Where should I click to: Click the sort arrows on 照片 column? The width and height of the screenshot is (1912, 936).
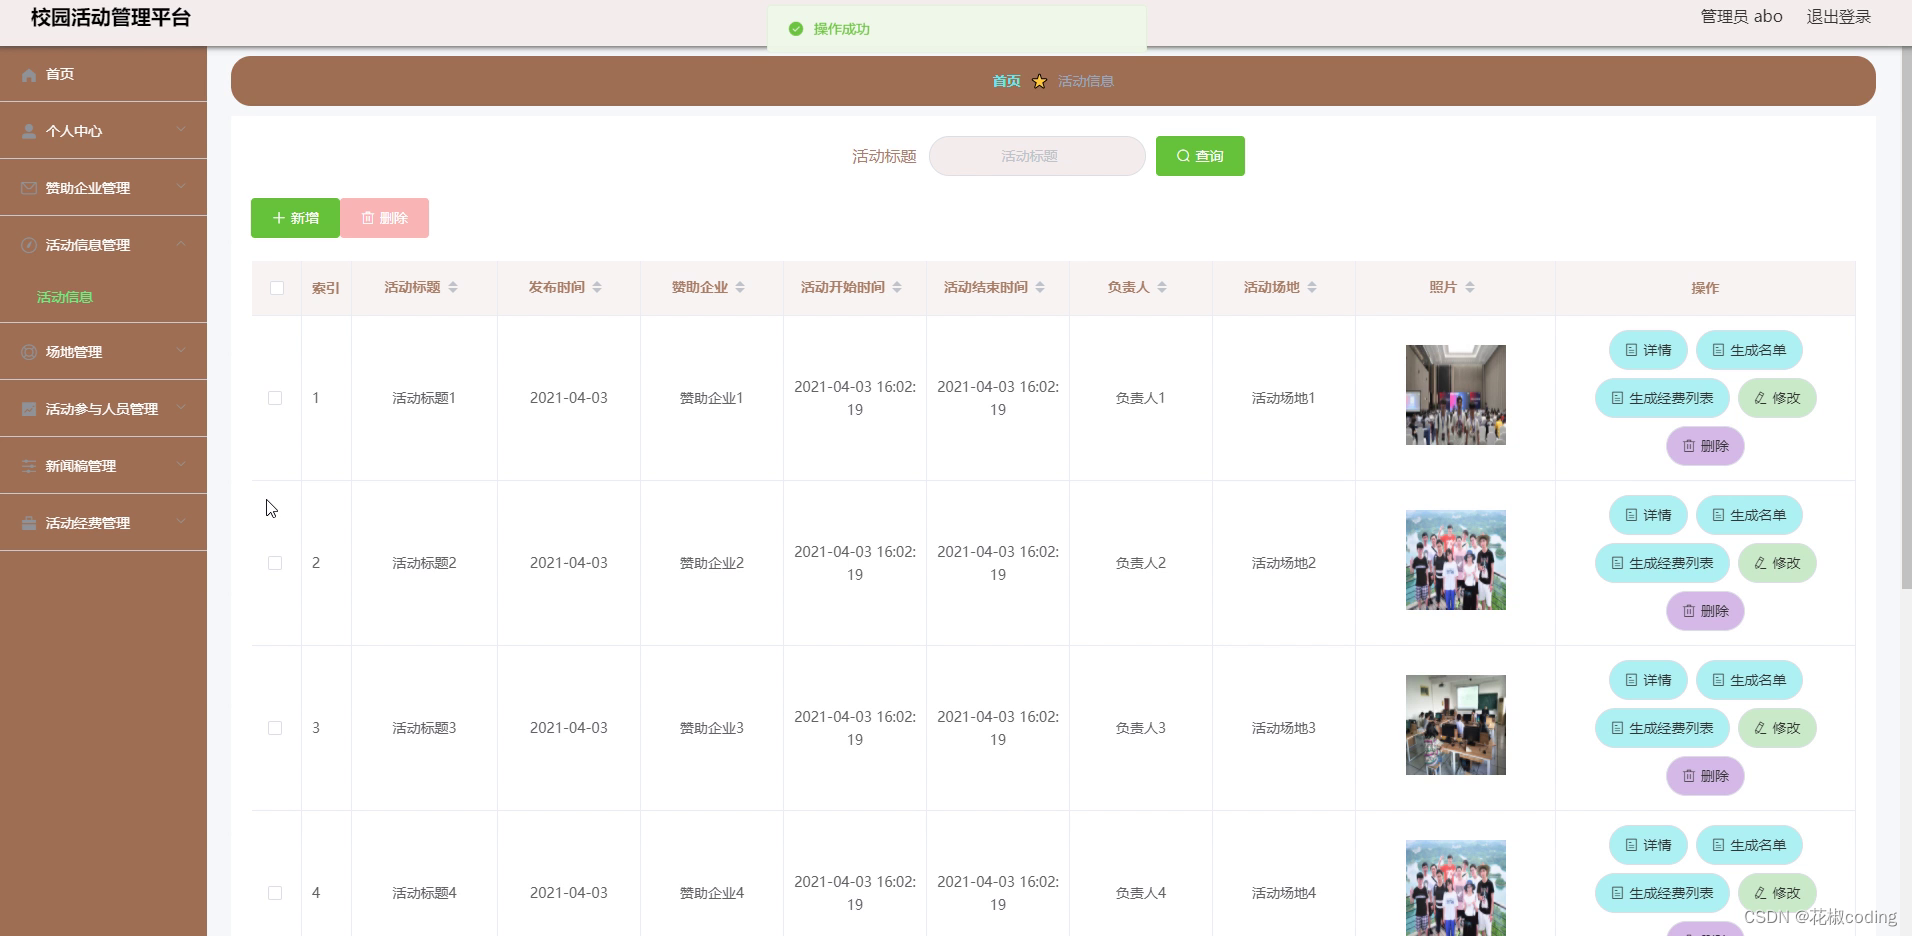pyautogui.click(x=1470, y=288)
